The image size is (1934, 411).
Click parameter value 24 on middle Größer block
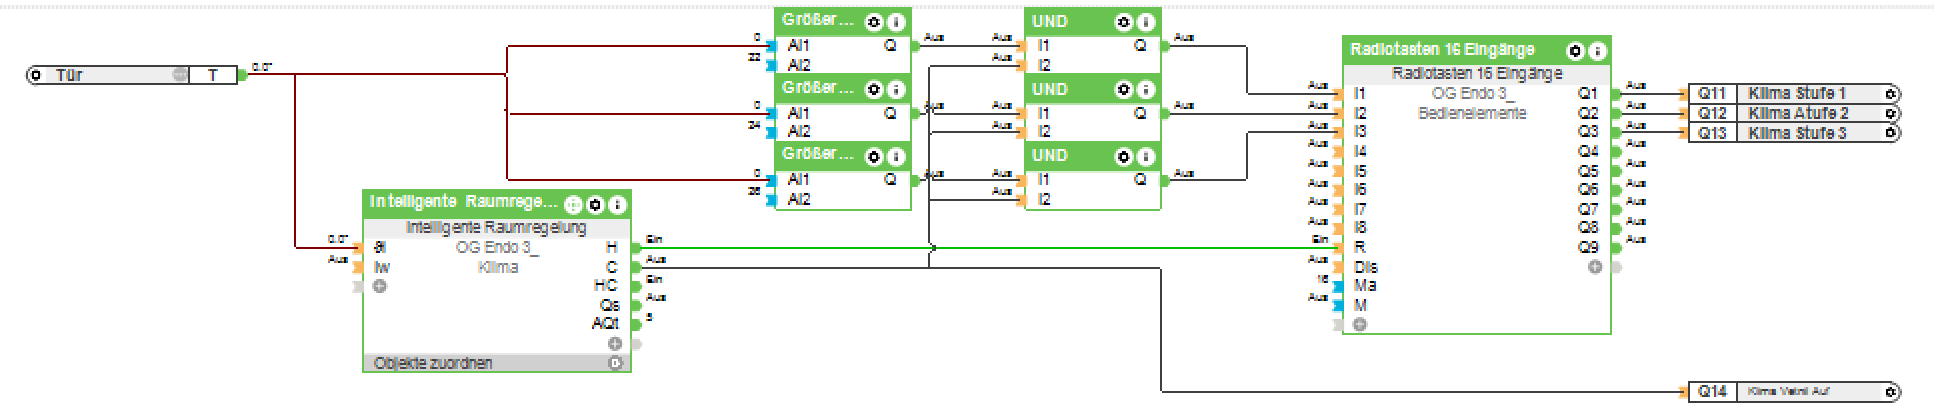(754, 125)
